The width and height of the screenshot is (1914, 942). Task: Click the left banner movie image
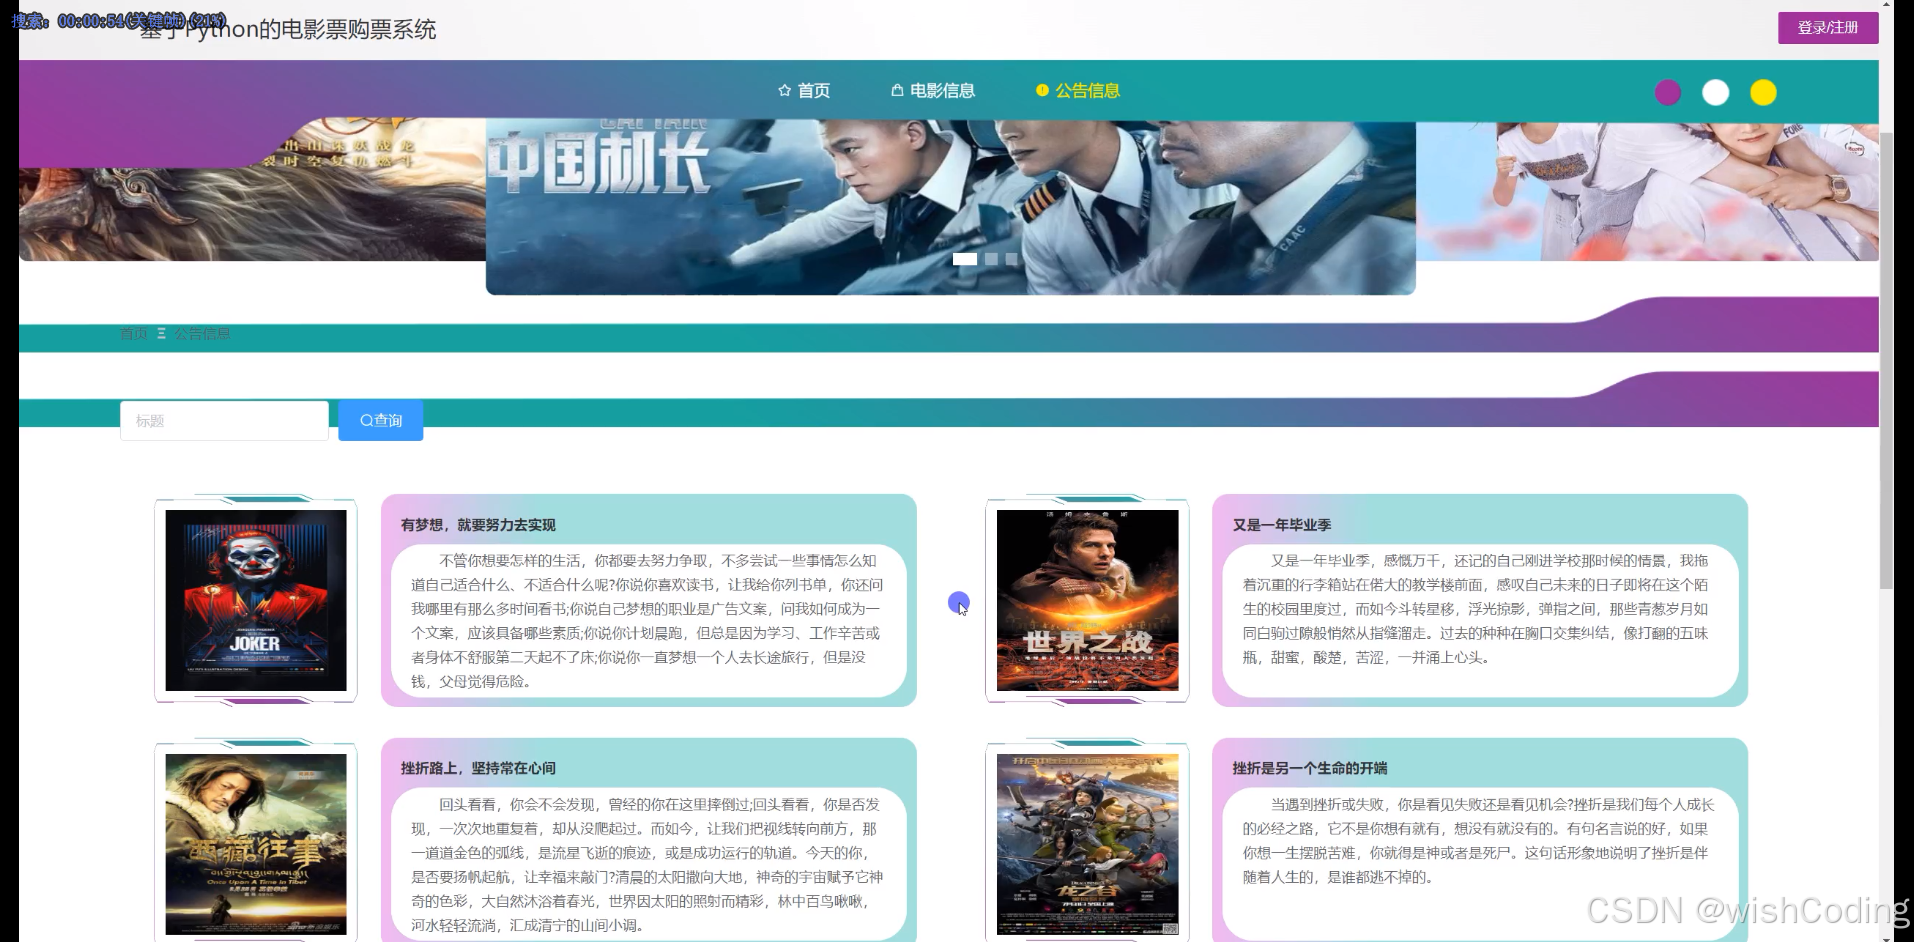(x=252, y=190)
